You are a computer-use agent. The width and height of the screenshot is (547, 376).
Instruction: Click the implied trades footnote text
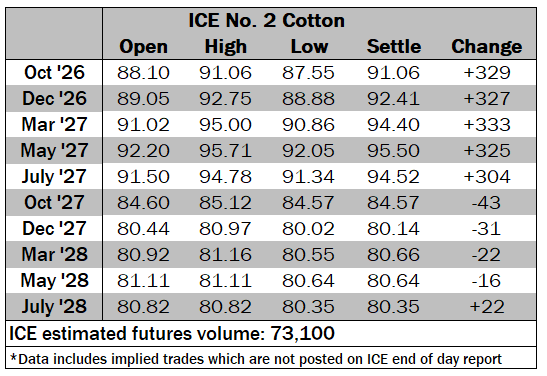point(256,359)
